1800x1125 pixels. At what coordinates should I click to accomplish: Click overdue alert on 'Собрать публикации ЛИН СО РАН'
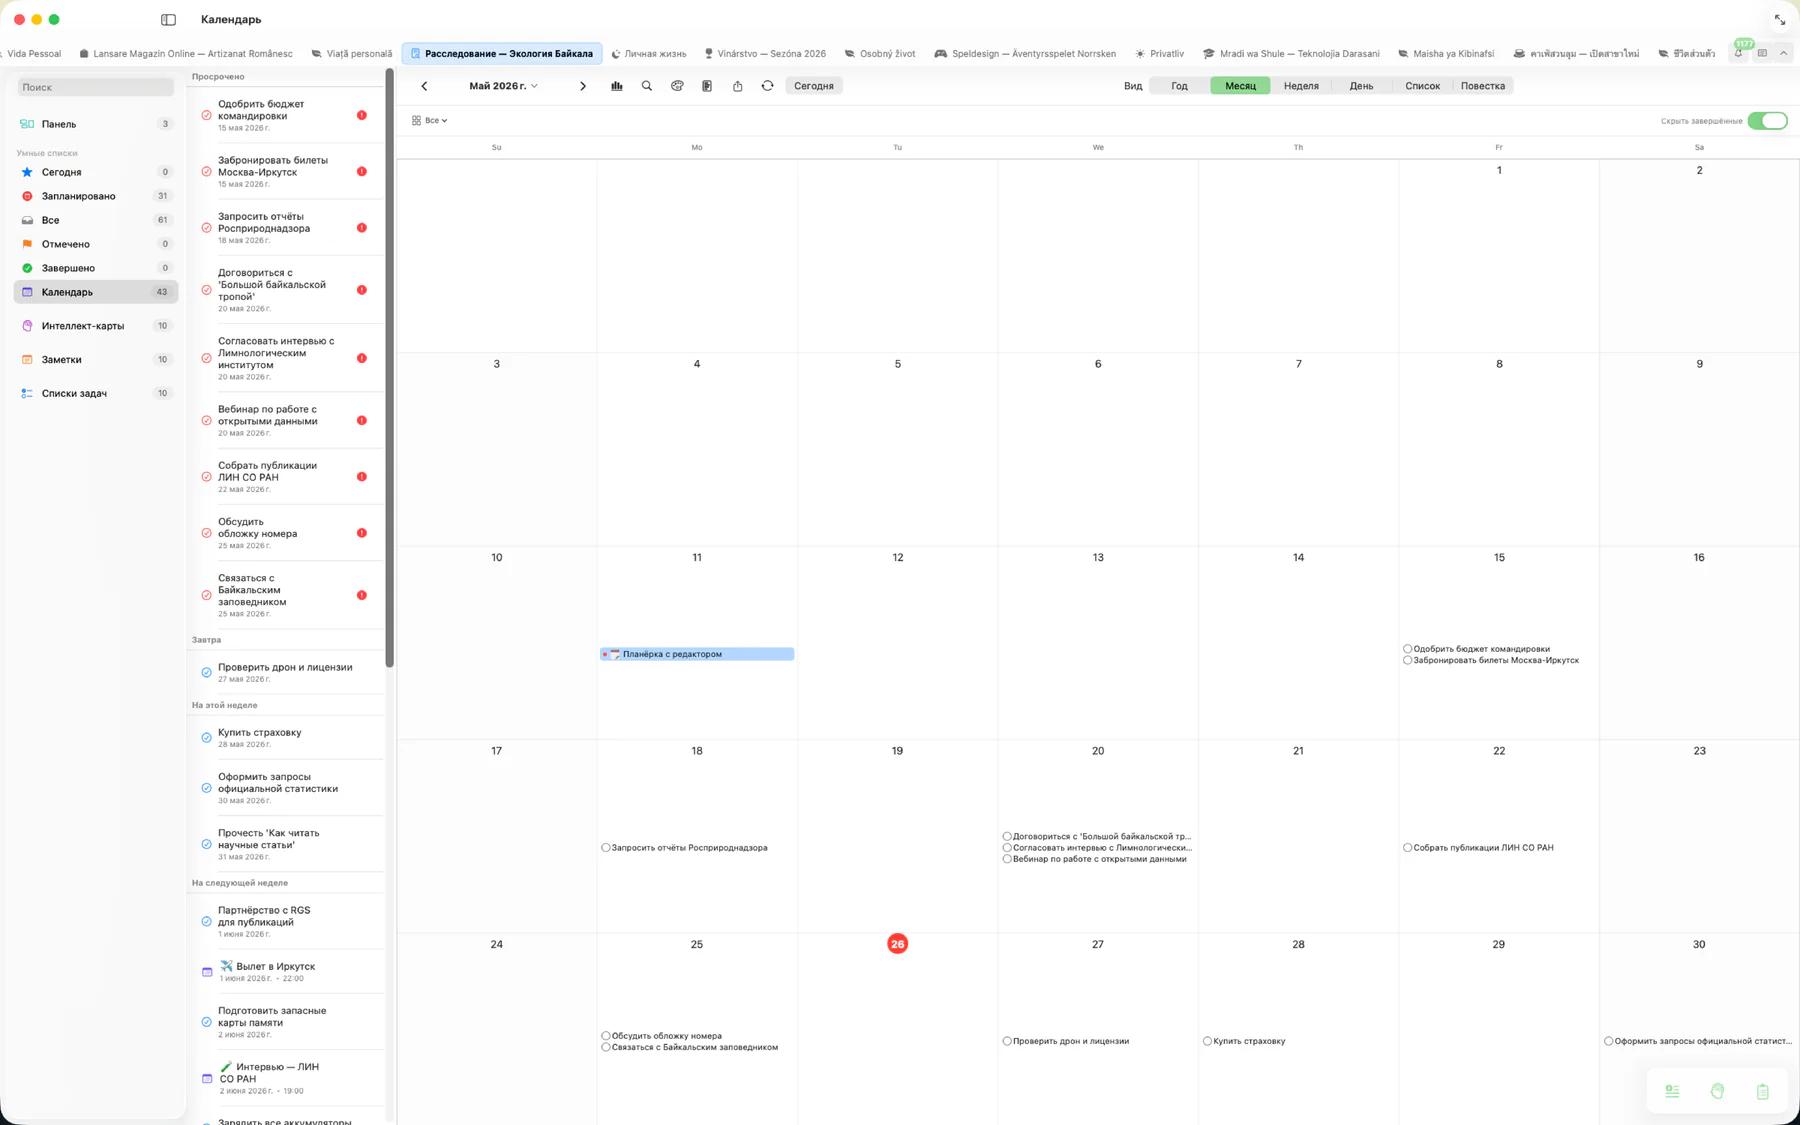[362, 477]
